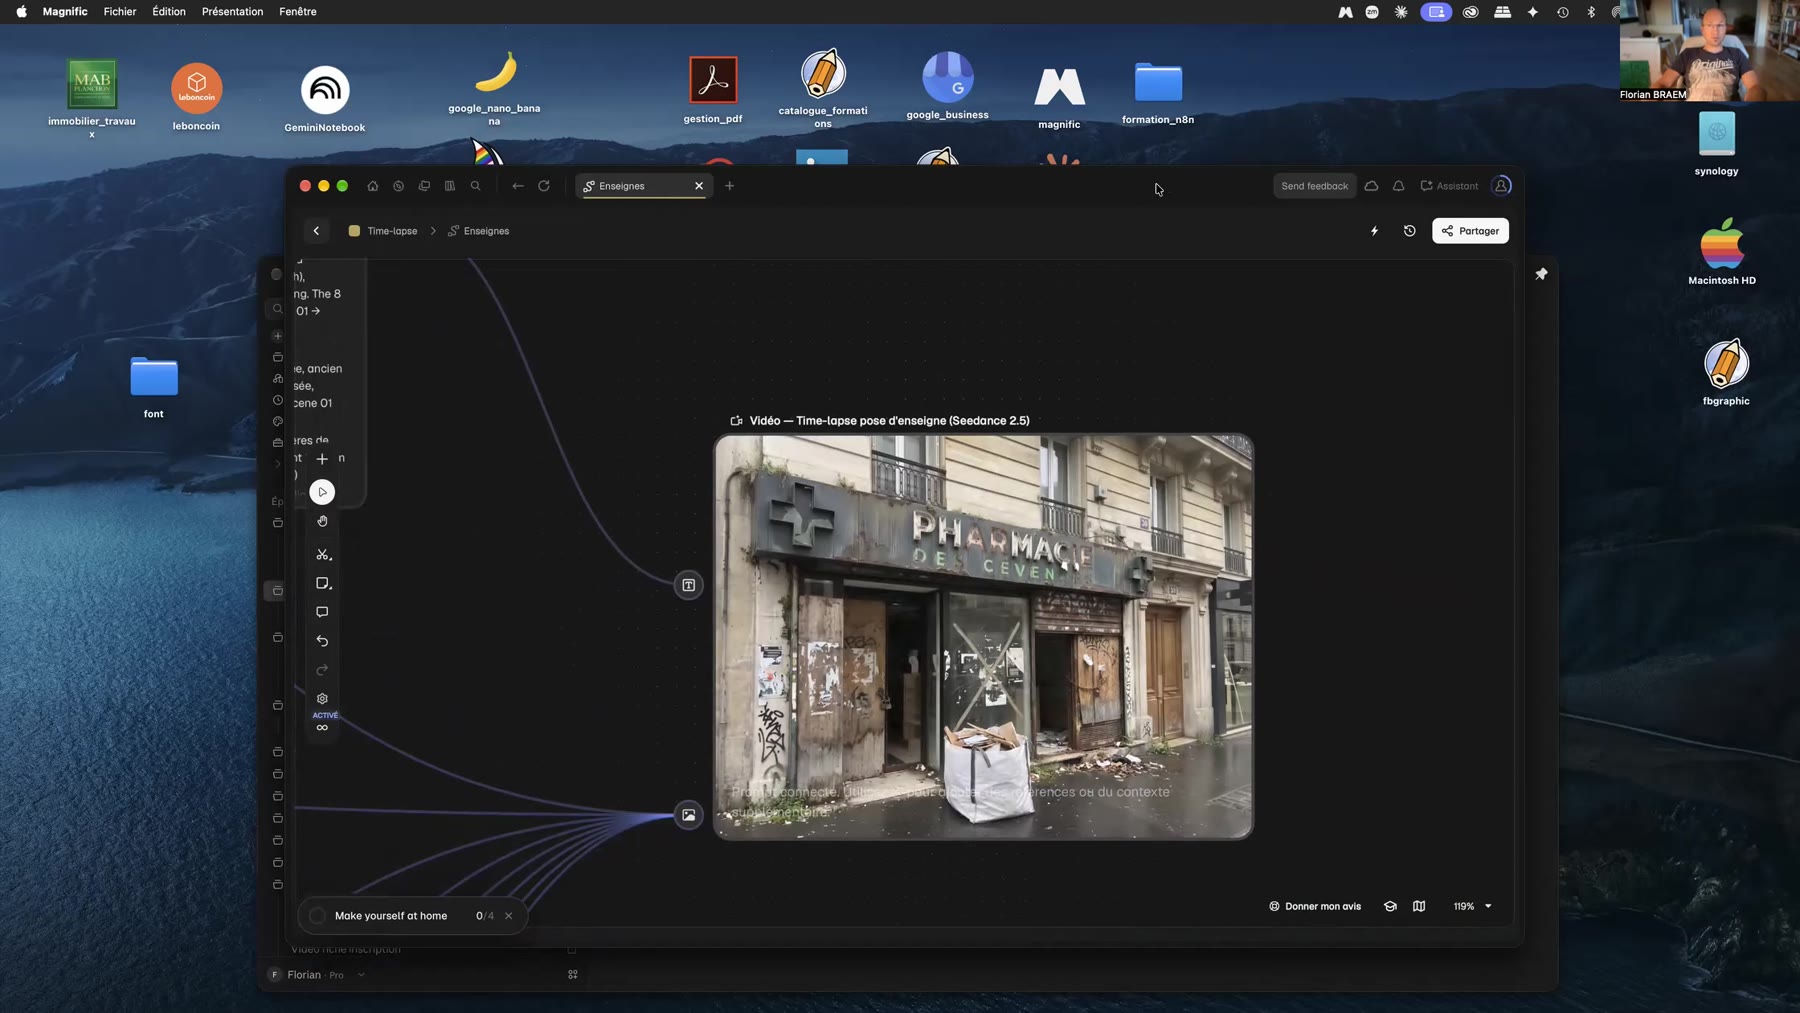Open the search magnifier in window toolbar
The width and height of the screenshot is (1800, 1013).
(476, 186)
